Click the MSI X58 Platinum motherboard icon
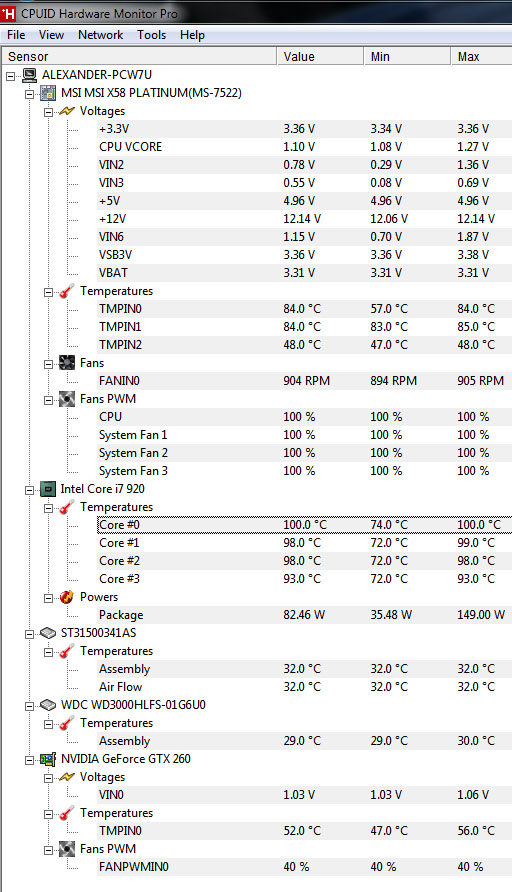512x892 pixels. coord(48,93)
